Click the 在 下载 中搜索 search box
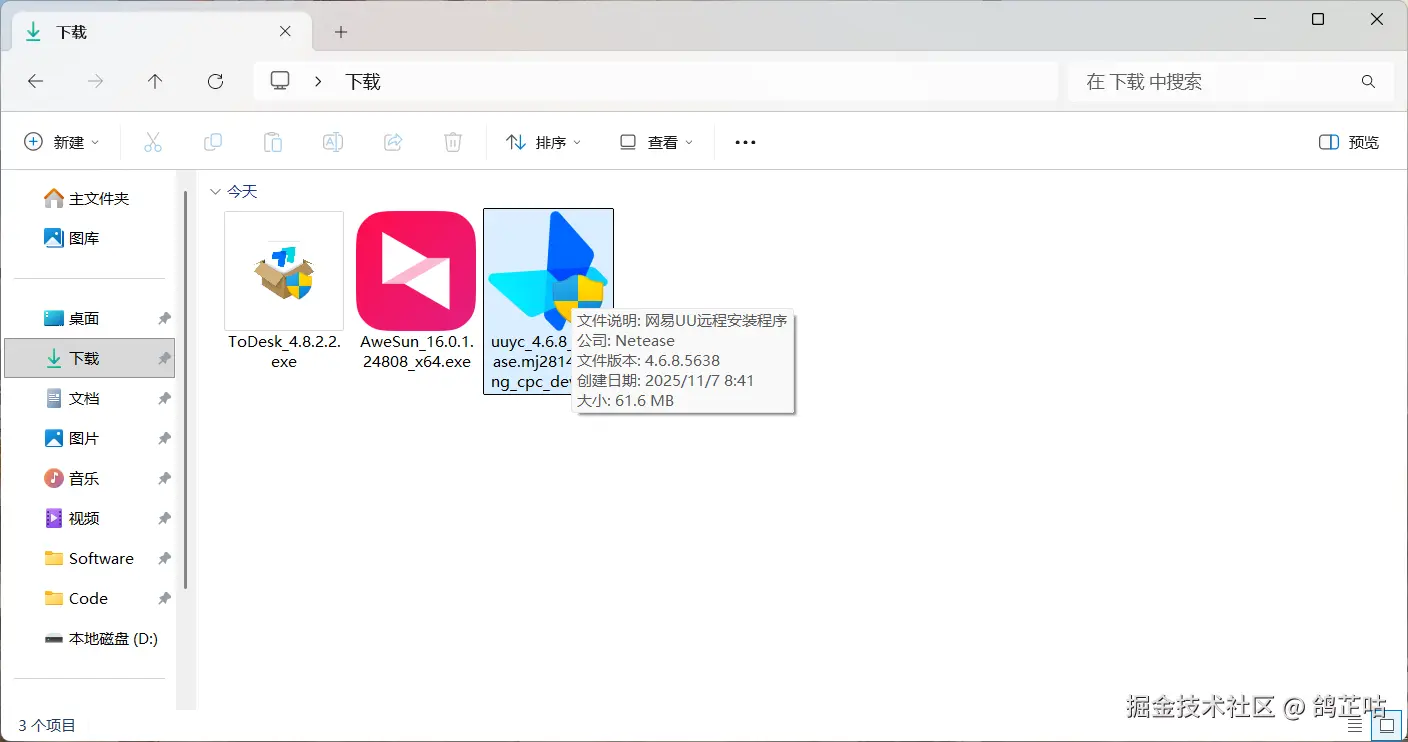1408x742 pixels. click(1231, 81)
